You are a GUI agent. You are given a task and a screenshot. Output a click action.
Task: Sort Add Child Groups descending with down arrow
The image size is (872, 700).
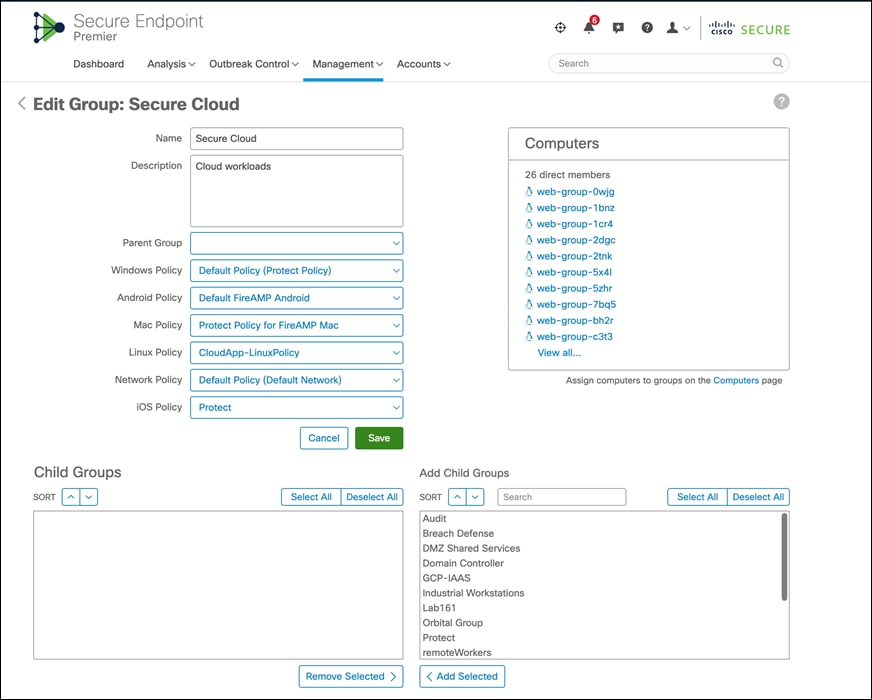pyautogui.click(x=475, y=497)
